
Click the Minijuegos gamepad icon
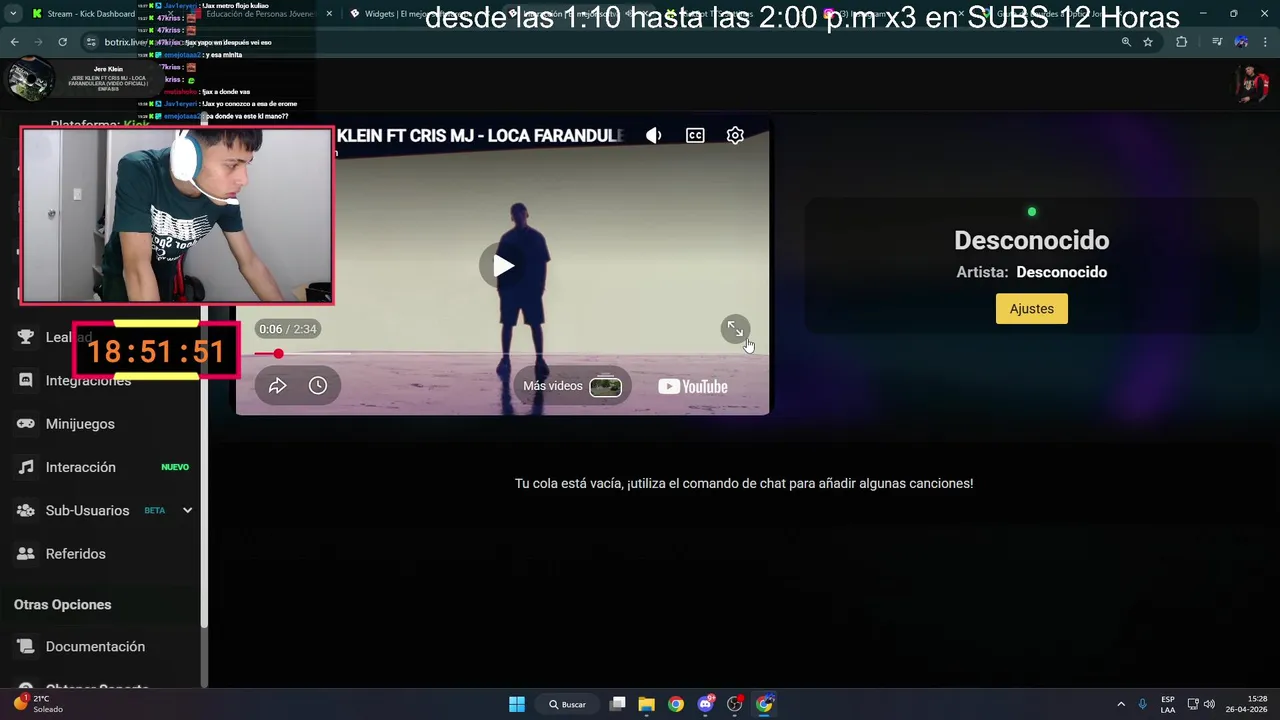(26, 424)
